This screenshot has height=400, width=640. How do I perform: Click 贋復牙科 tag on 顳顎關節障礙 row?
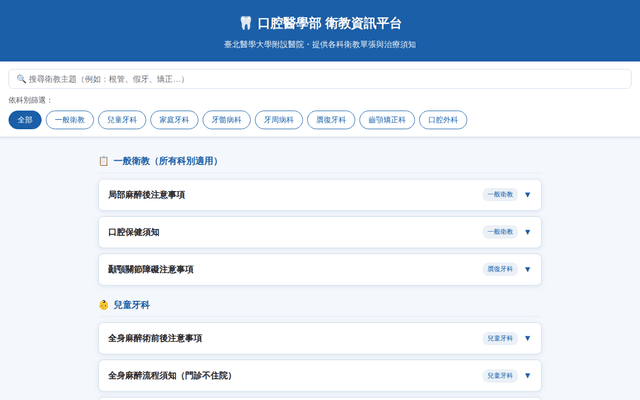tap(500, 269)
